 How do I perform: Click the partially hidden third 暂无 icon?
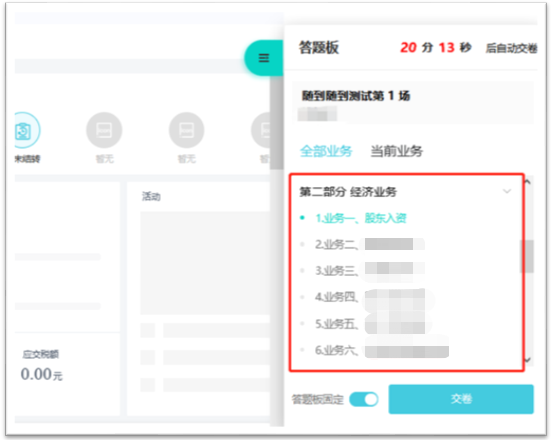coord(261,130)
